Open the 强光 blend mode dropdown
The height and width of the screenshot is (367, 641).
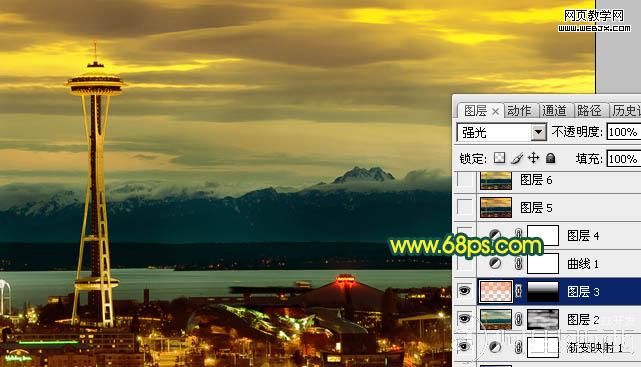pos(502,132)
